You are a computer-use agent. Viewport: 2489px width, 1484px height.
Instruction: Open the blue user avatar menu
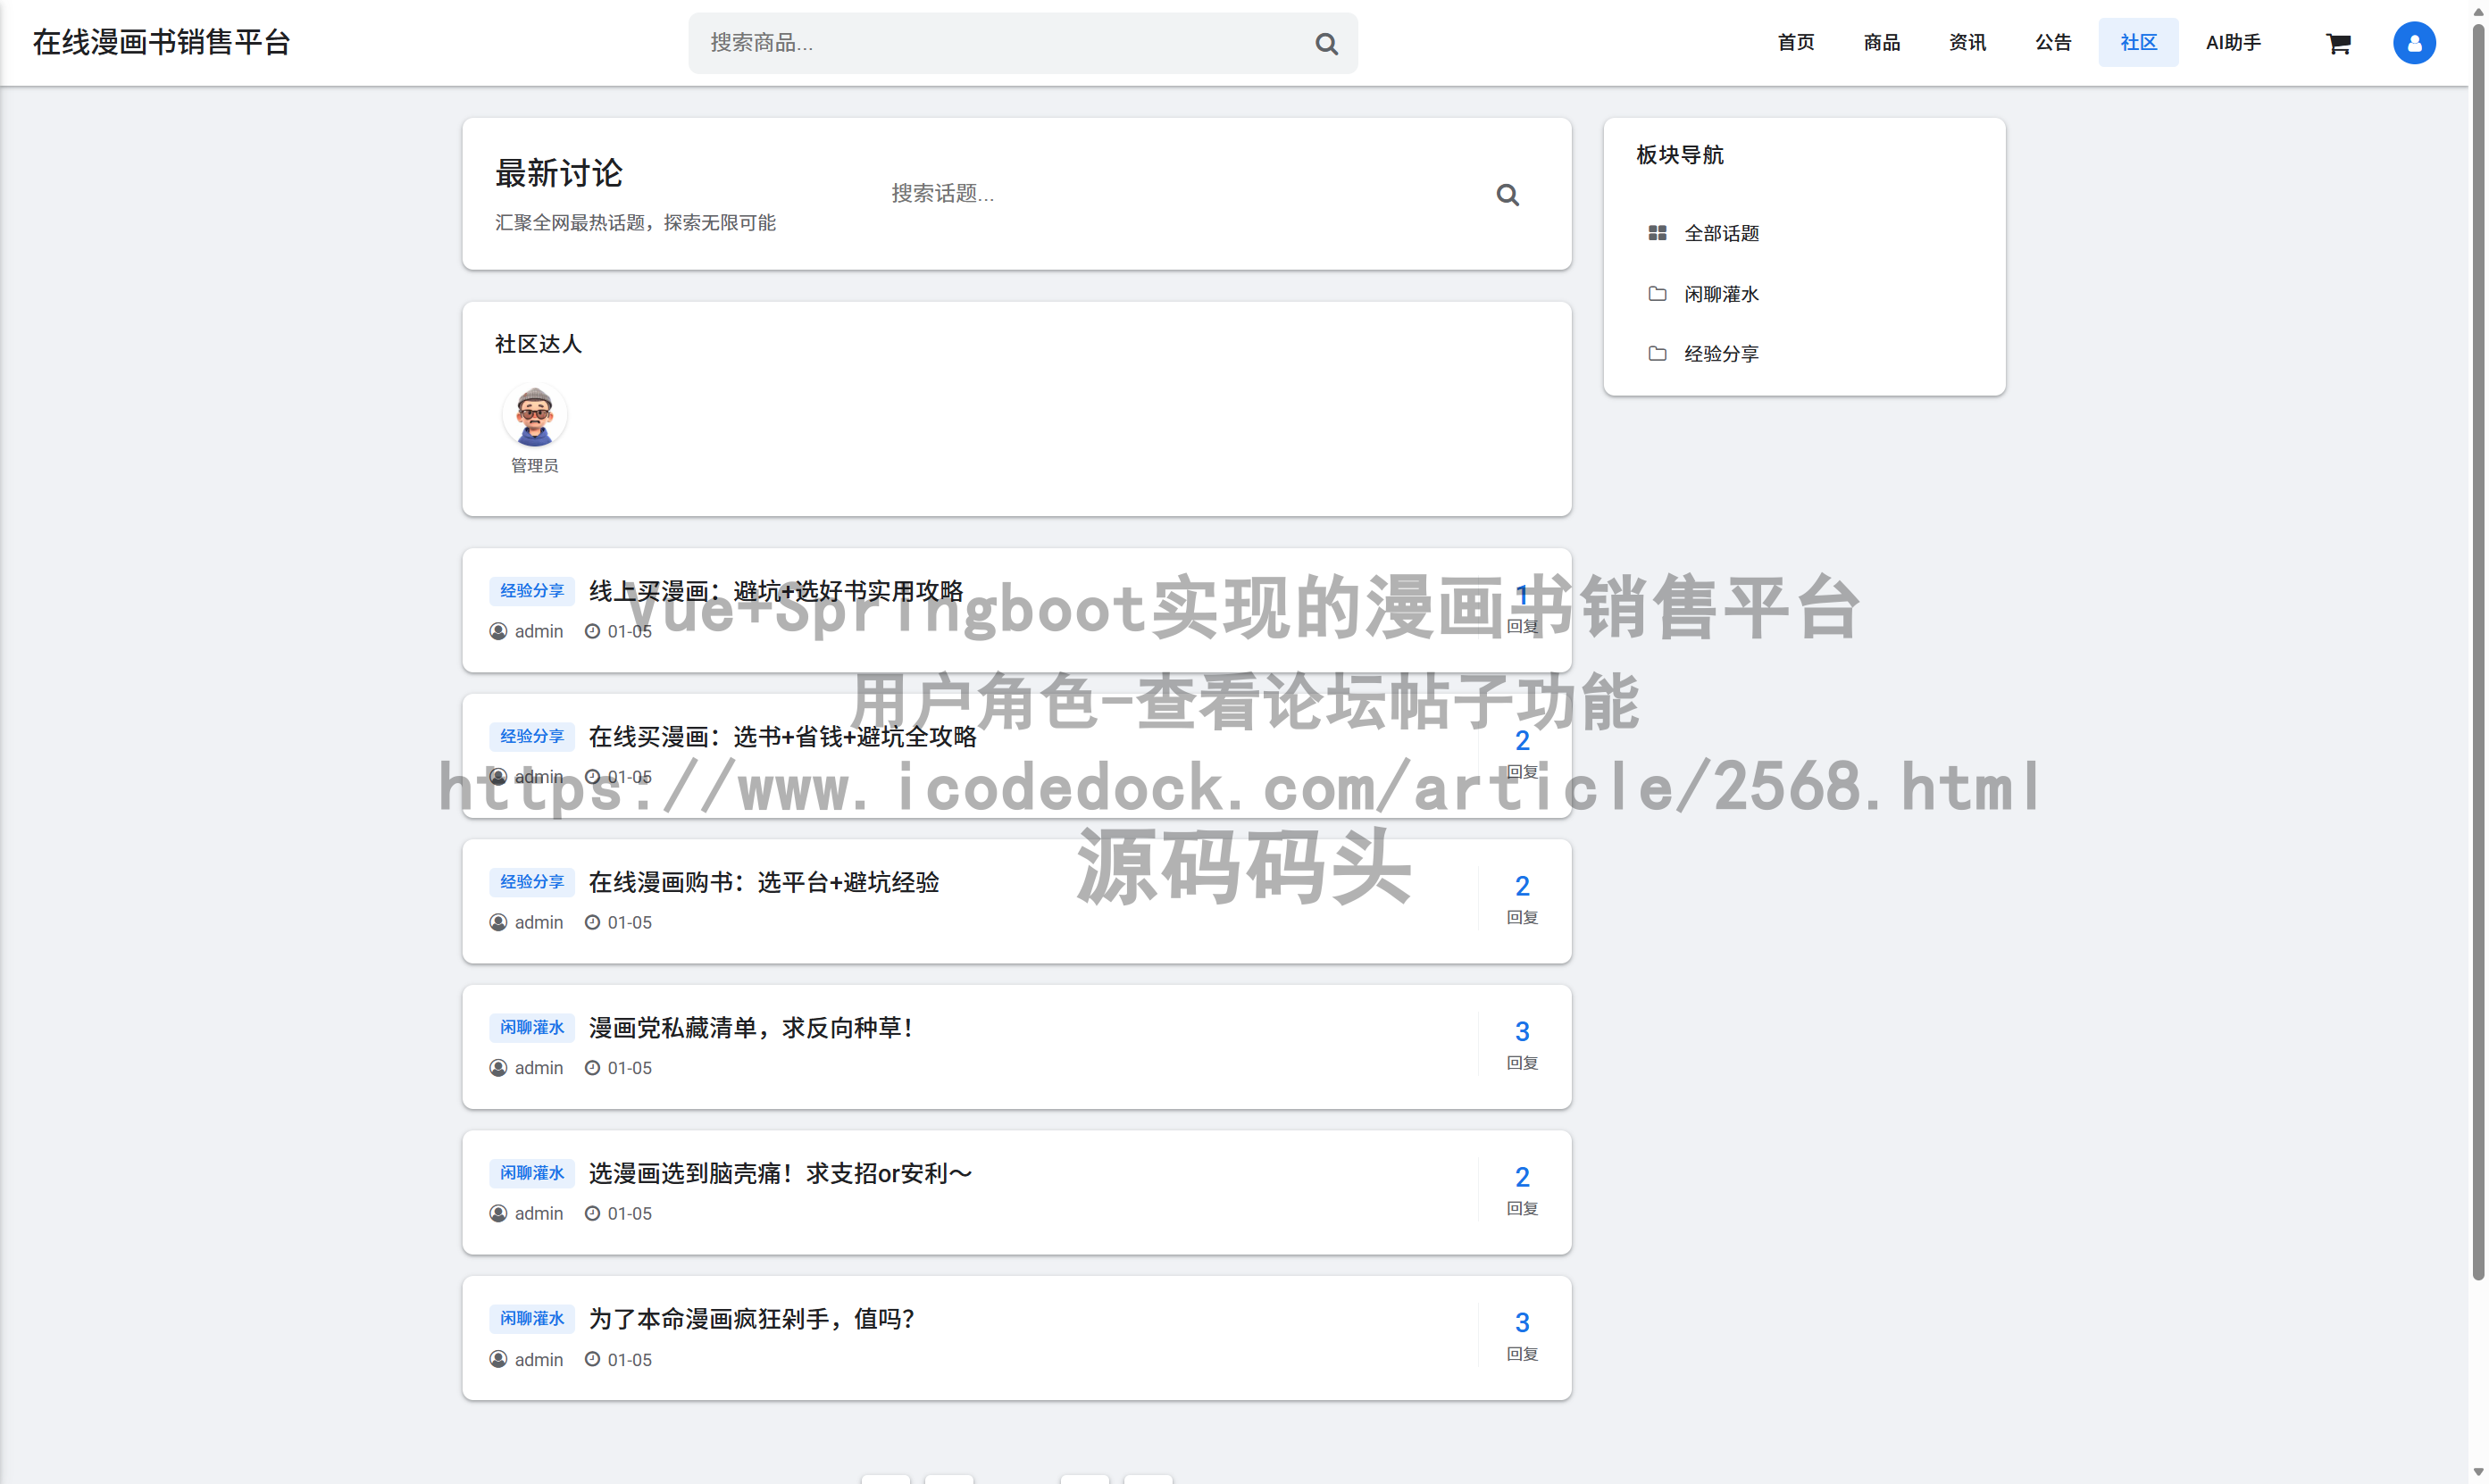point(2413,43)
